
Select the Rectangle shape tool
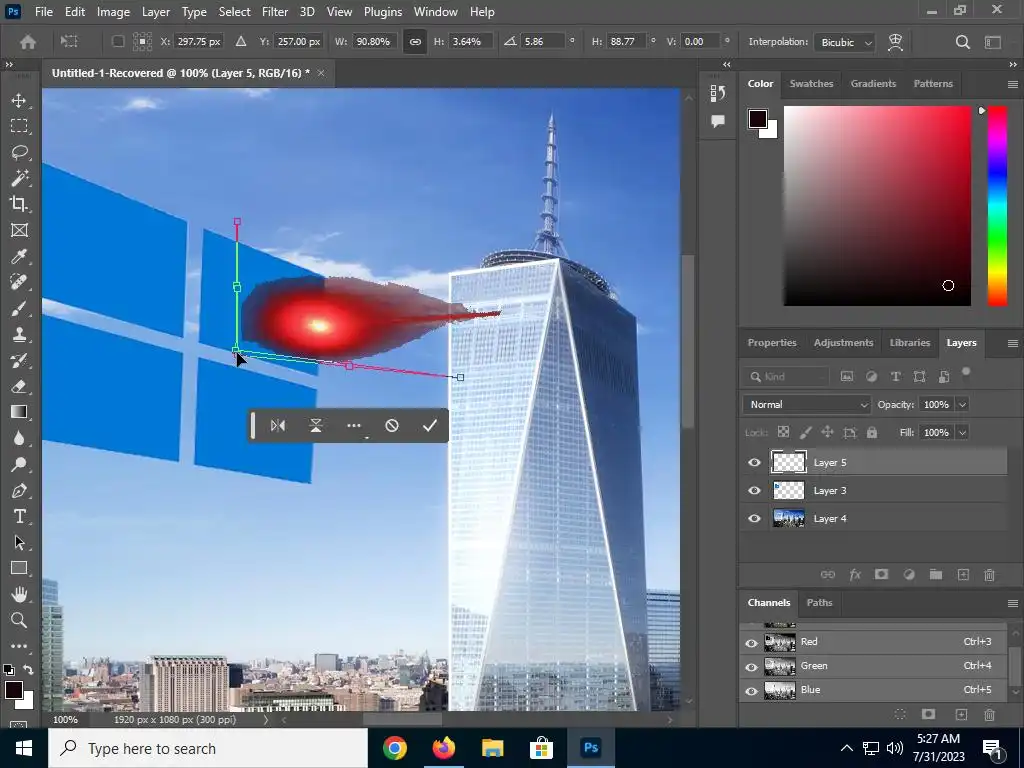coord(19,568)
